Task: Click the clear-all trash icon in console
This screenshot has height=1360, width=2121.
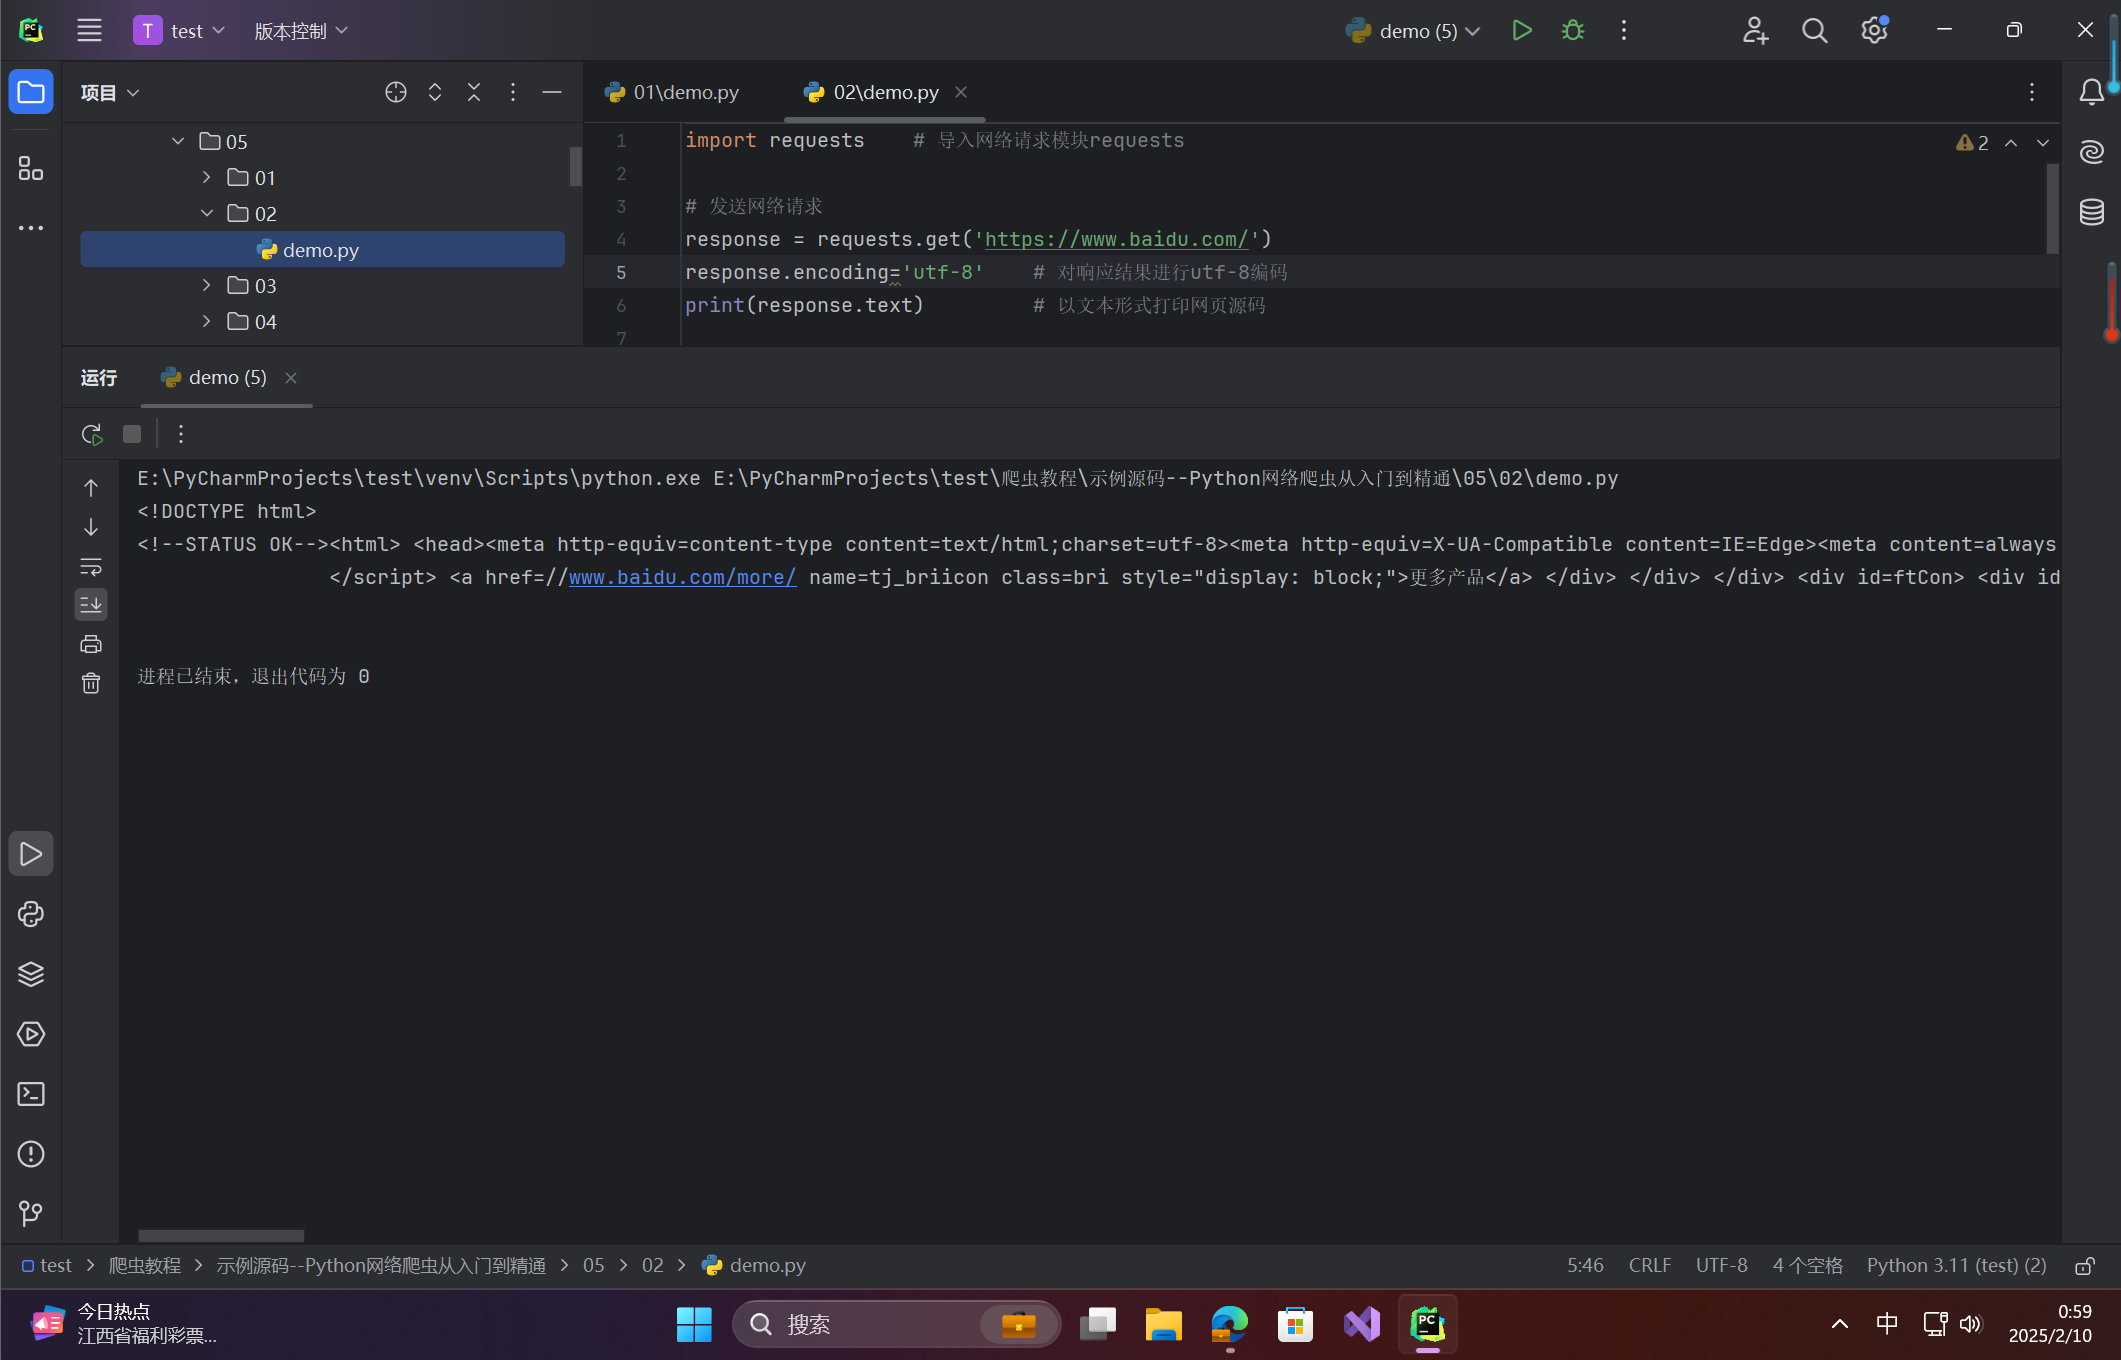Action: [x=91, y=683]
